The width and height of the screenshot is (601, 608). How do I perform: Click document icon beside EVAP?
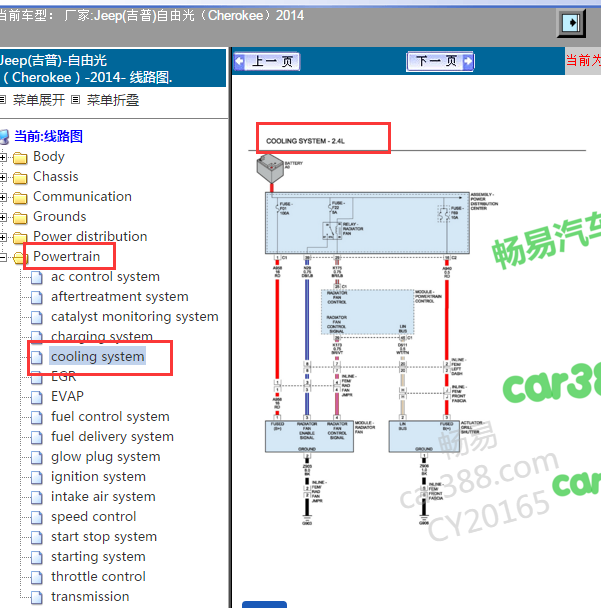(37, 397)
